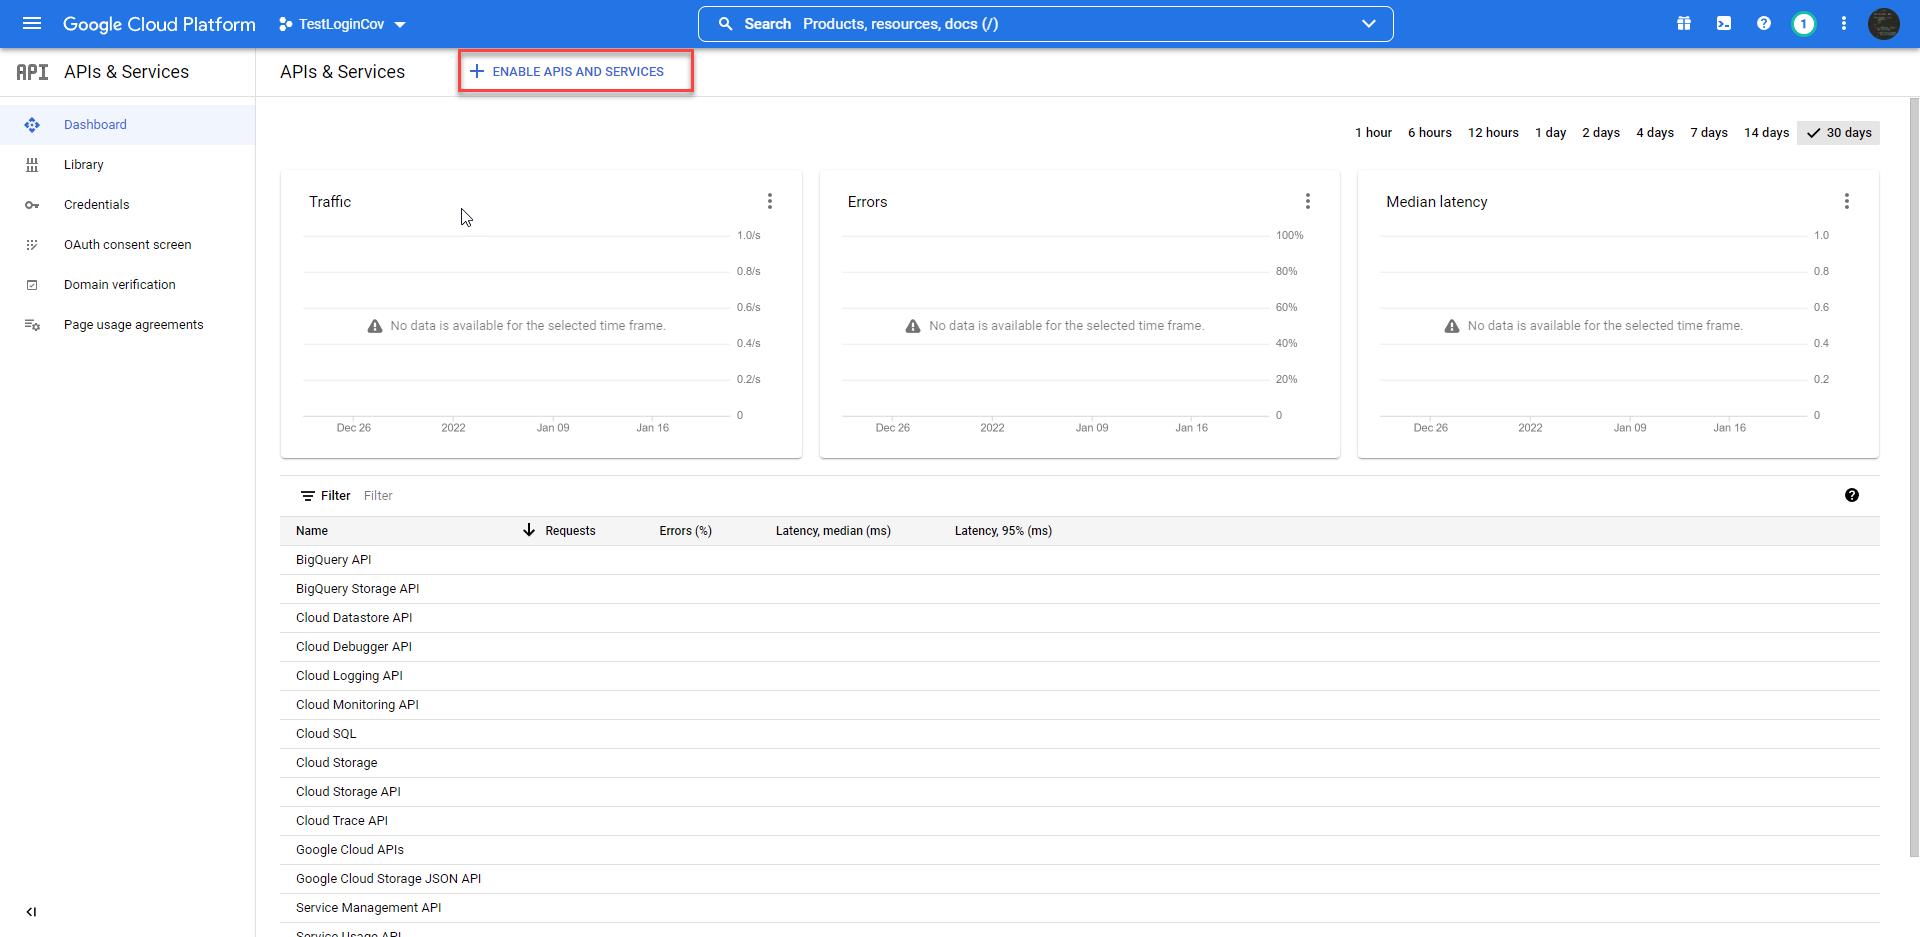
Task: Open Cloud Logging API row
Action: coord(1080,676)
